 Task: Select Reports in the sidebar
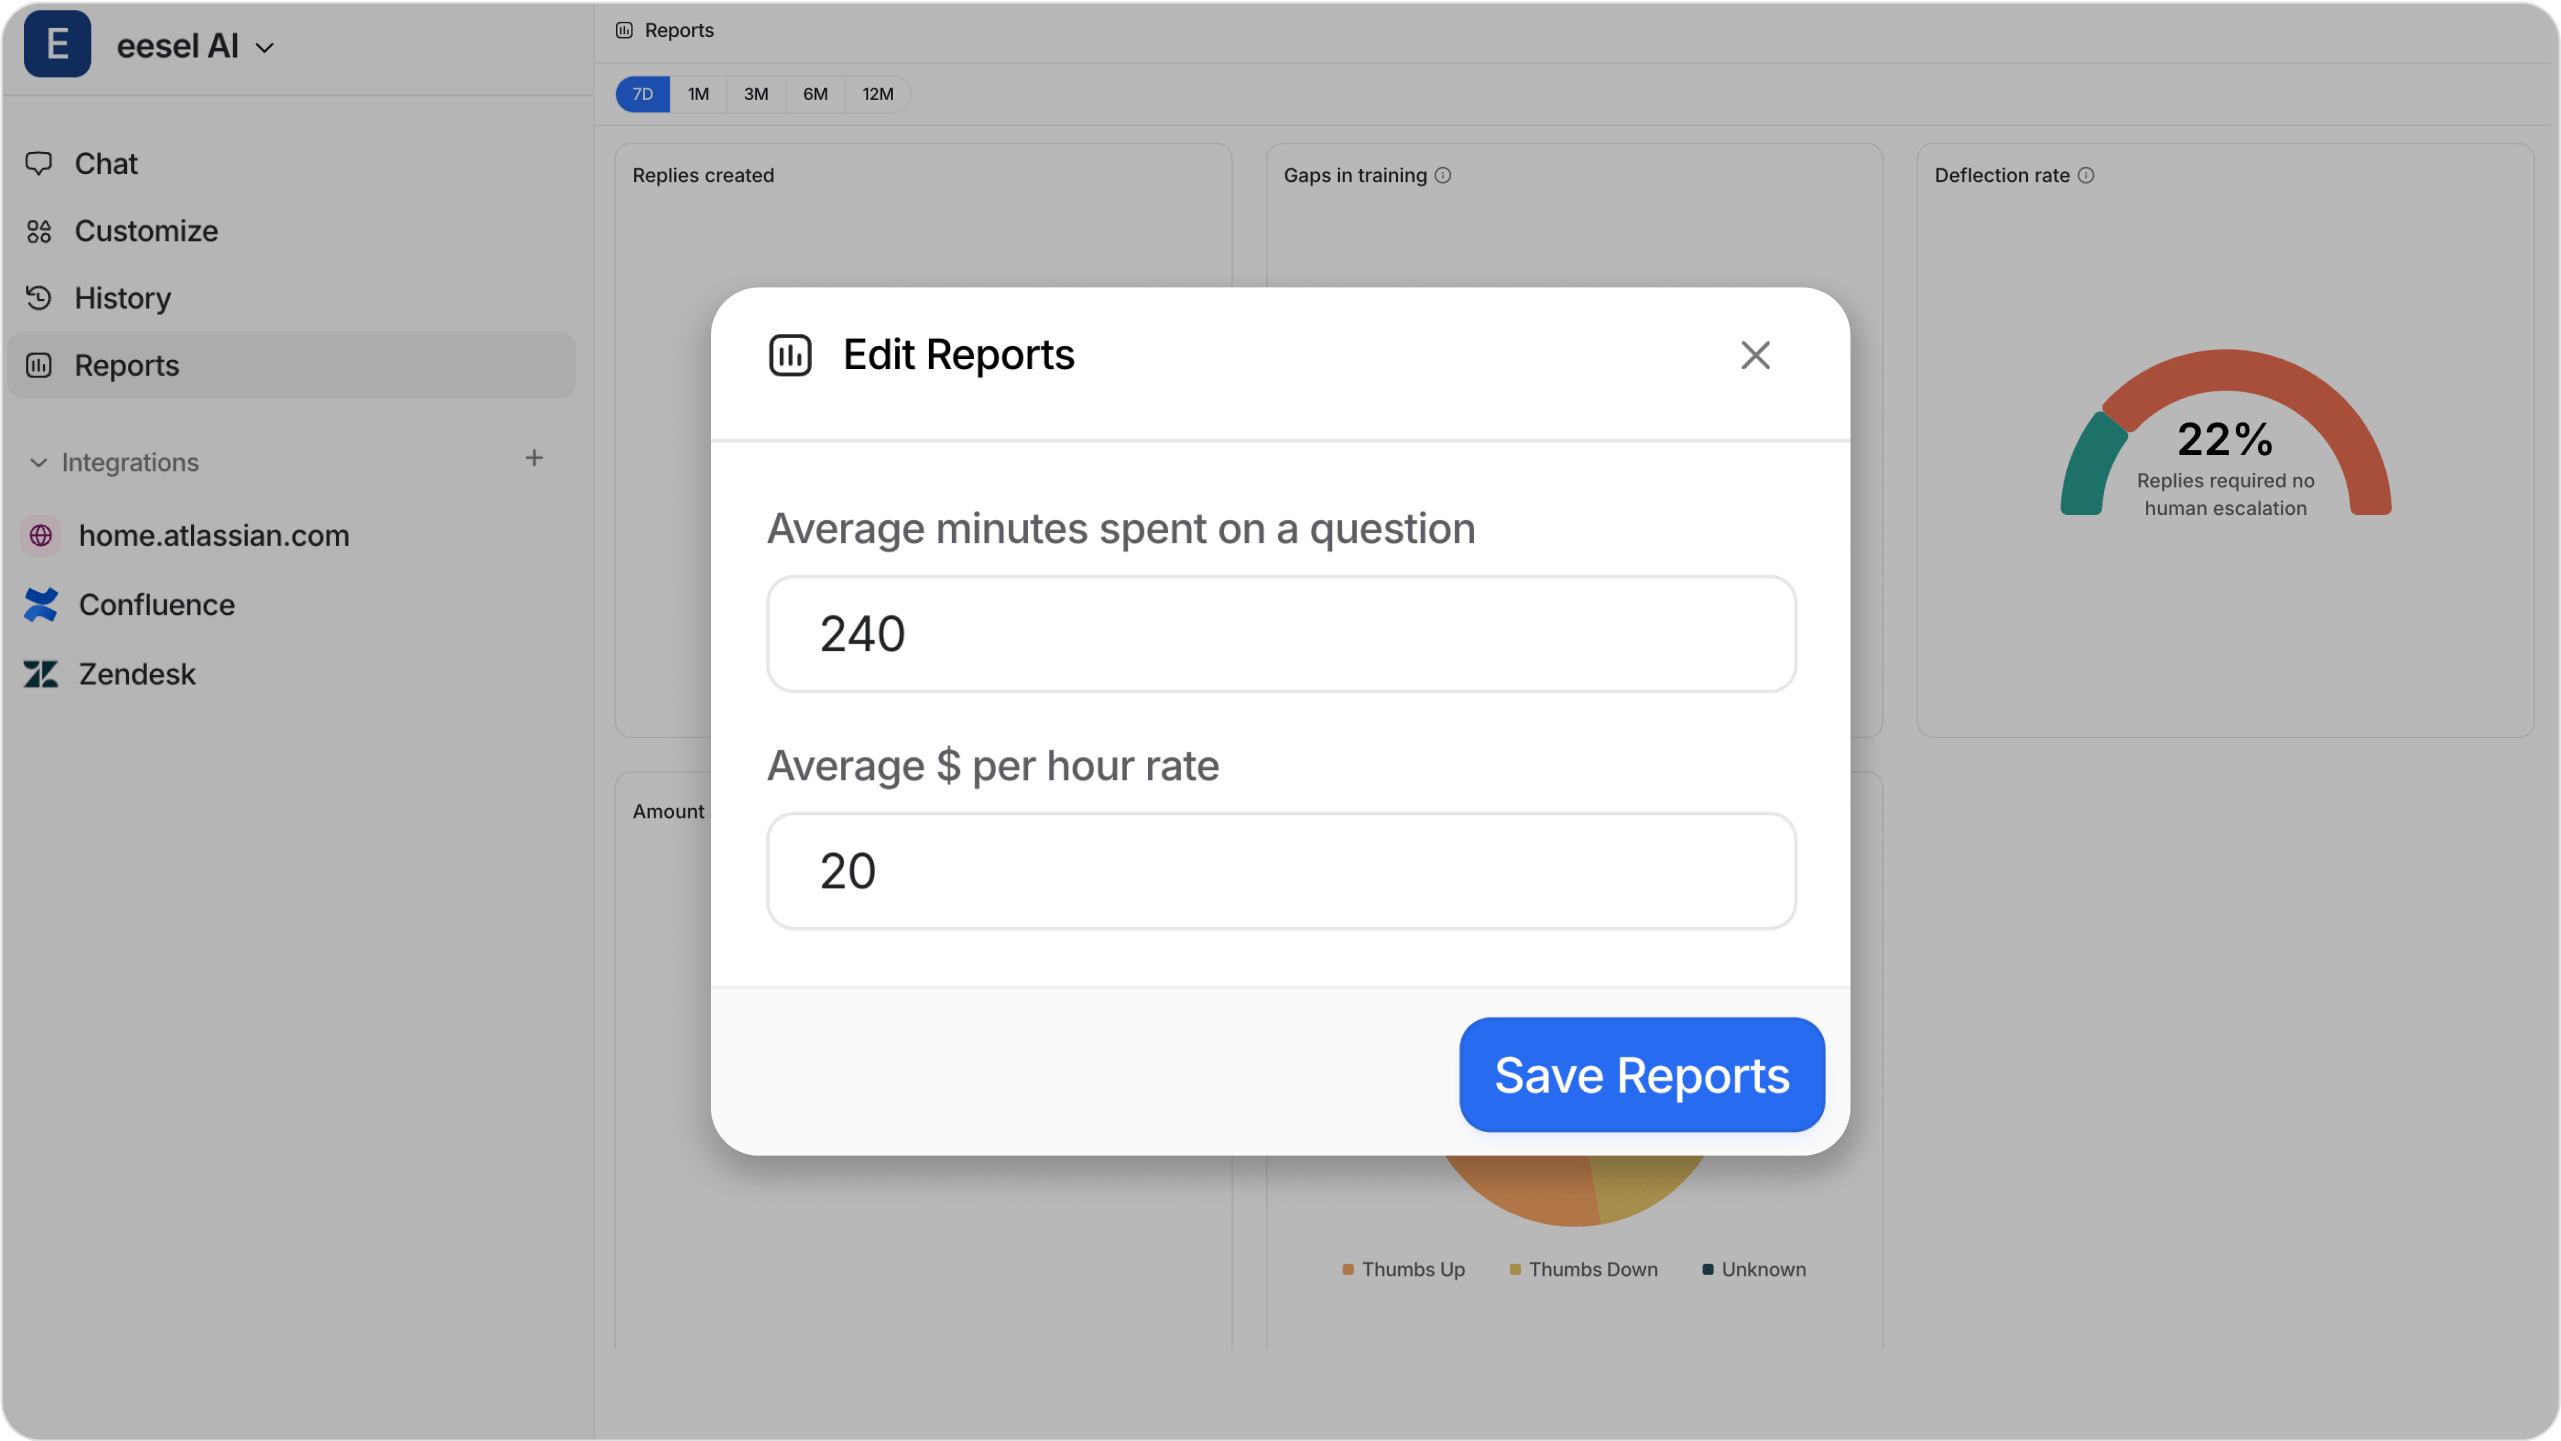pos(292,365)
